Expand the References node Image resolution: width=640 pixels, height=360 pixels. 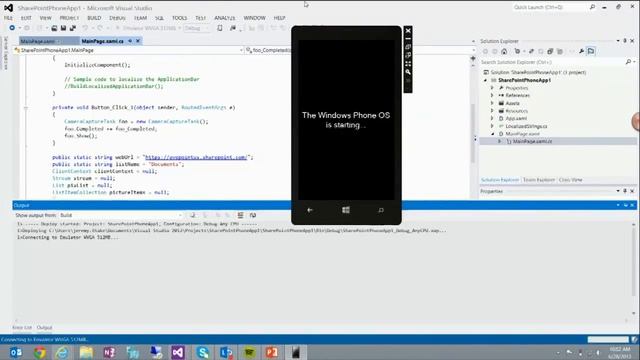pos(492,95)
